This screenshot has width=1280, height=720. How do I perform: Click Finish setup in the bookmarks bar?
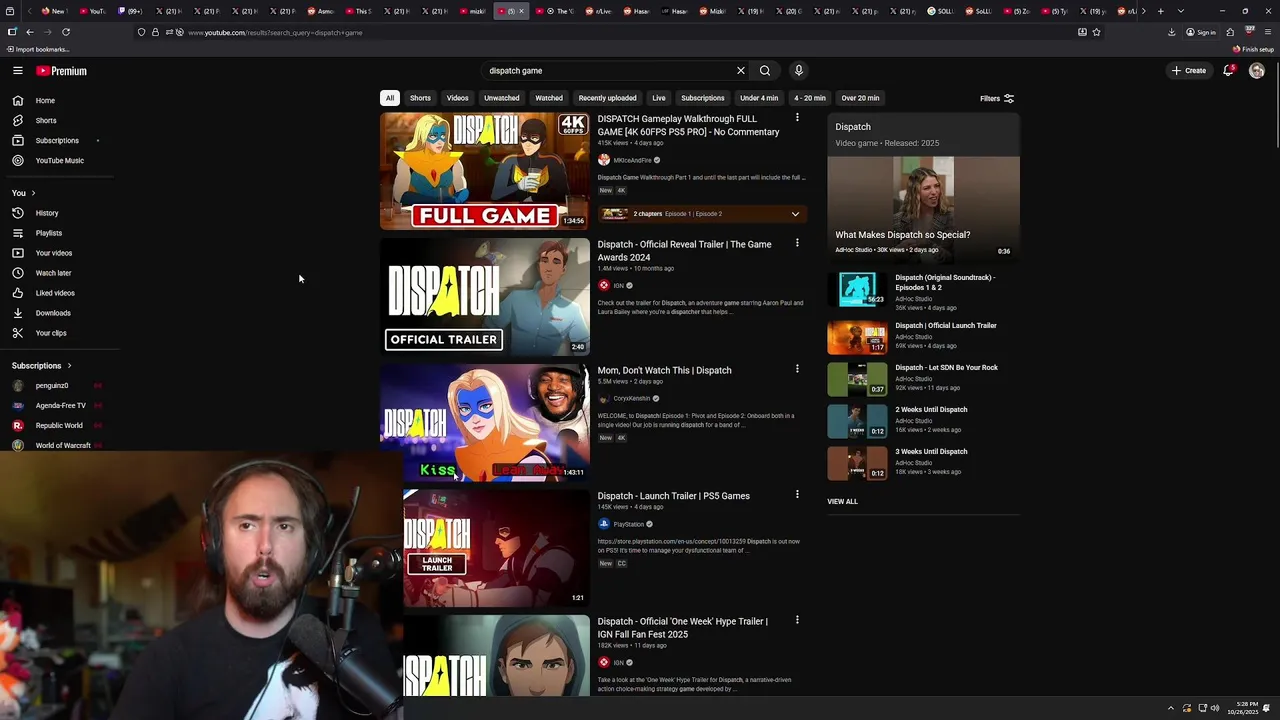pyautogui.click(x=1253, y=49)
